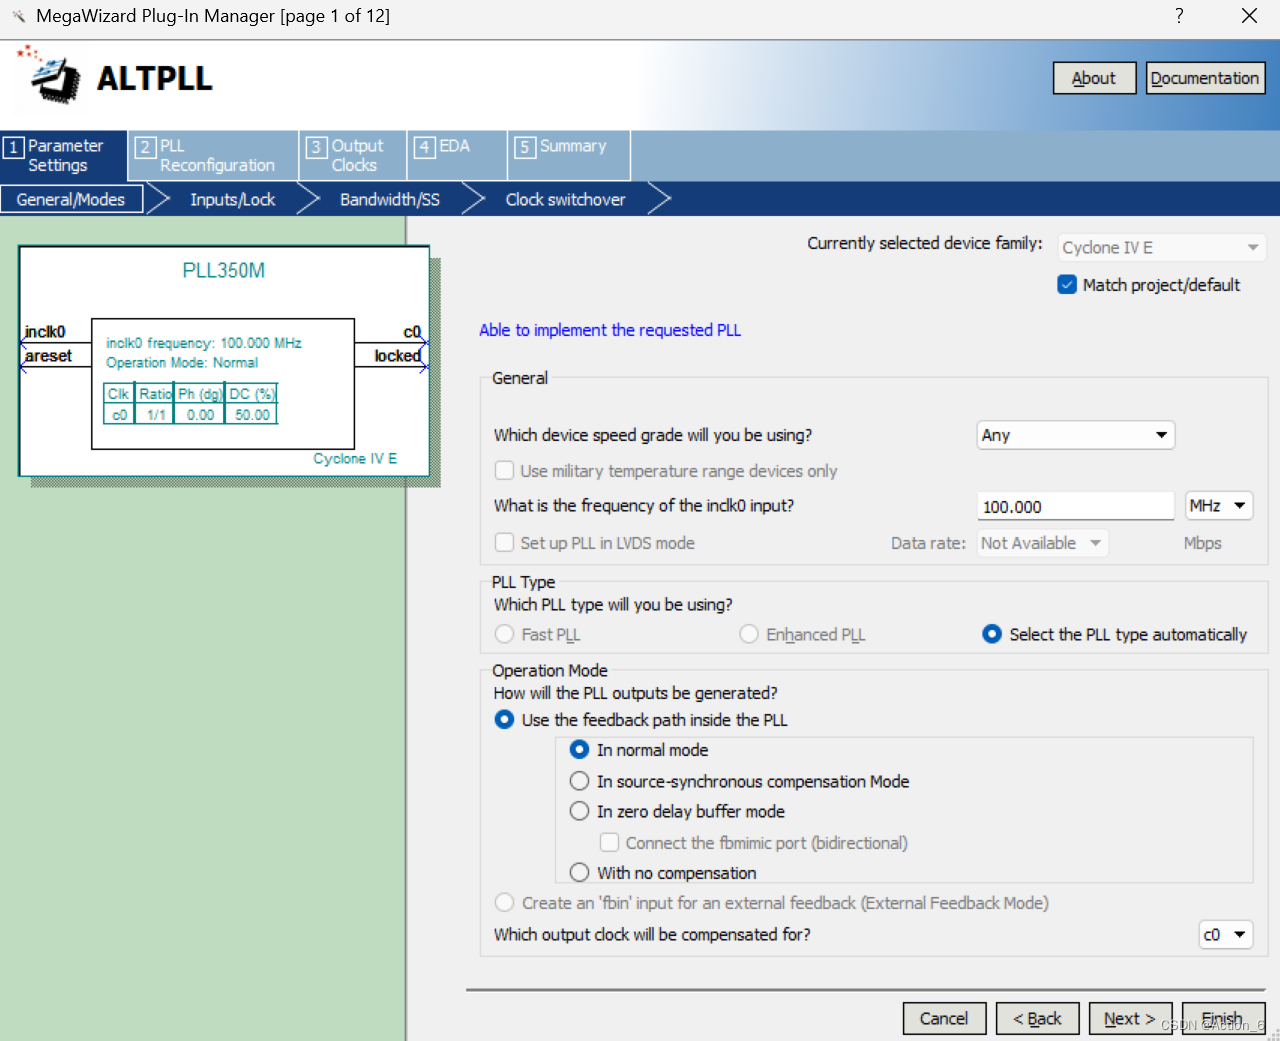Choose In normal mode option
The width and height of the screenshot is (1280, 1041).
(579, 749)
